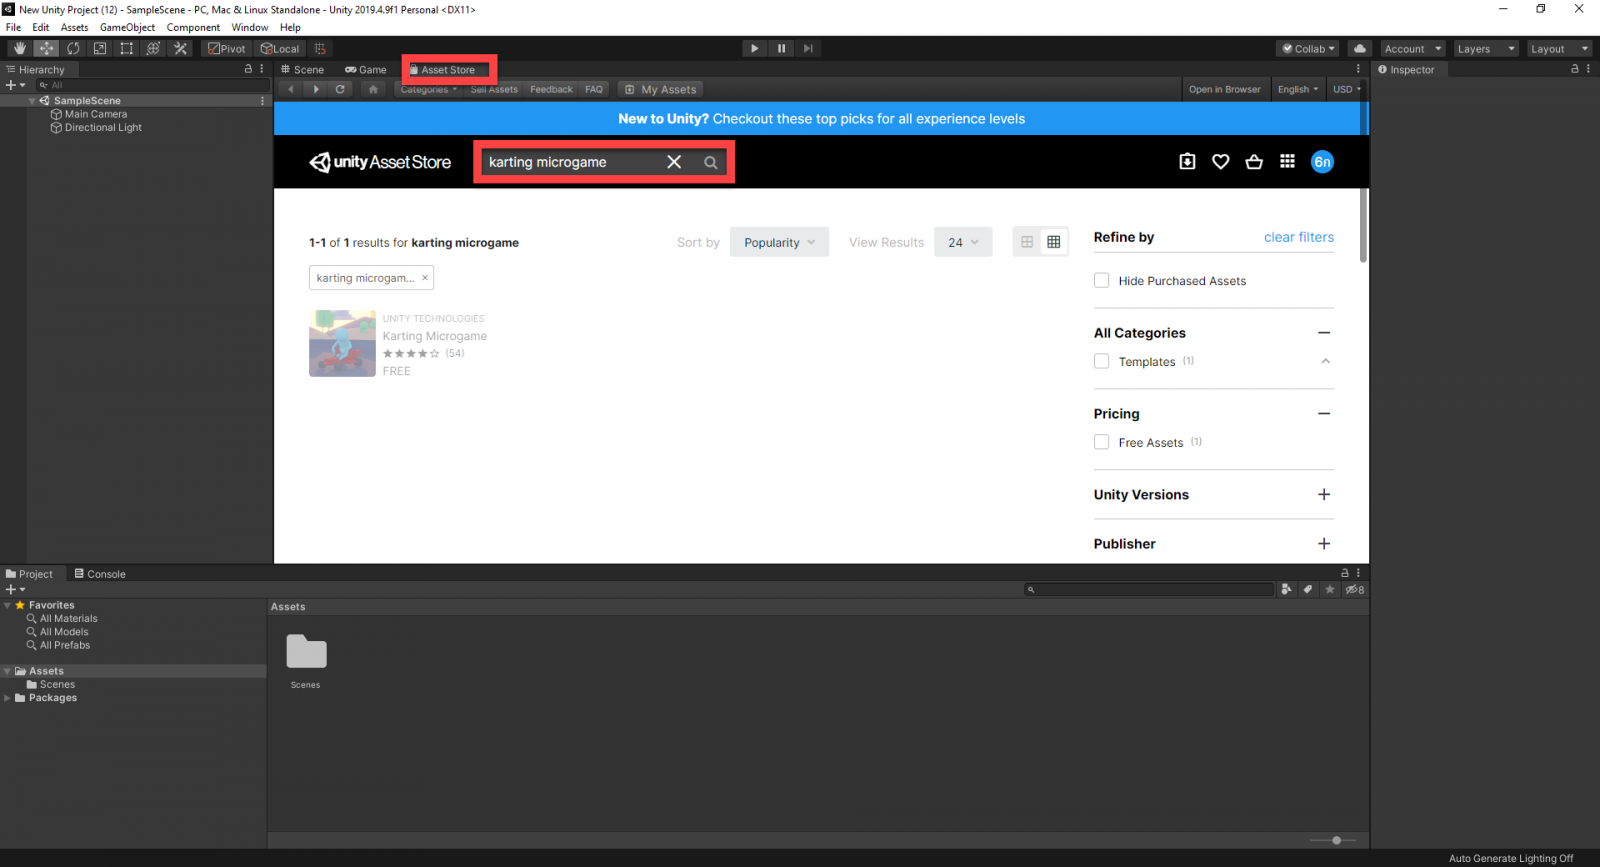Check the Free Assets pricing filter

pos(1101,442)
